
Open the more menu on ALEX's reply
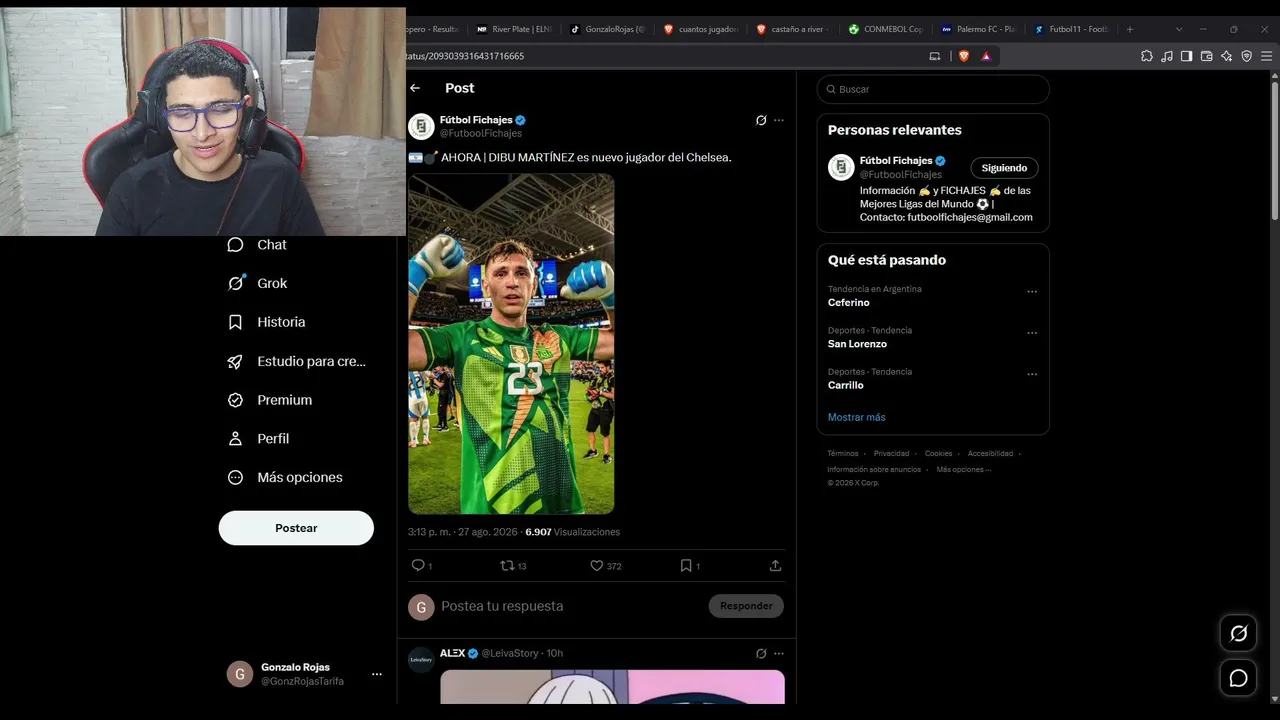tap(779, 653)
